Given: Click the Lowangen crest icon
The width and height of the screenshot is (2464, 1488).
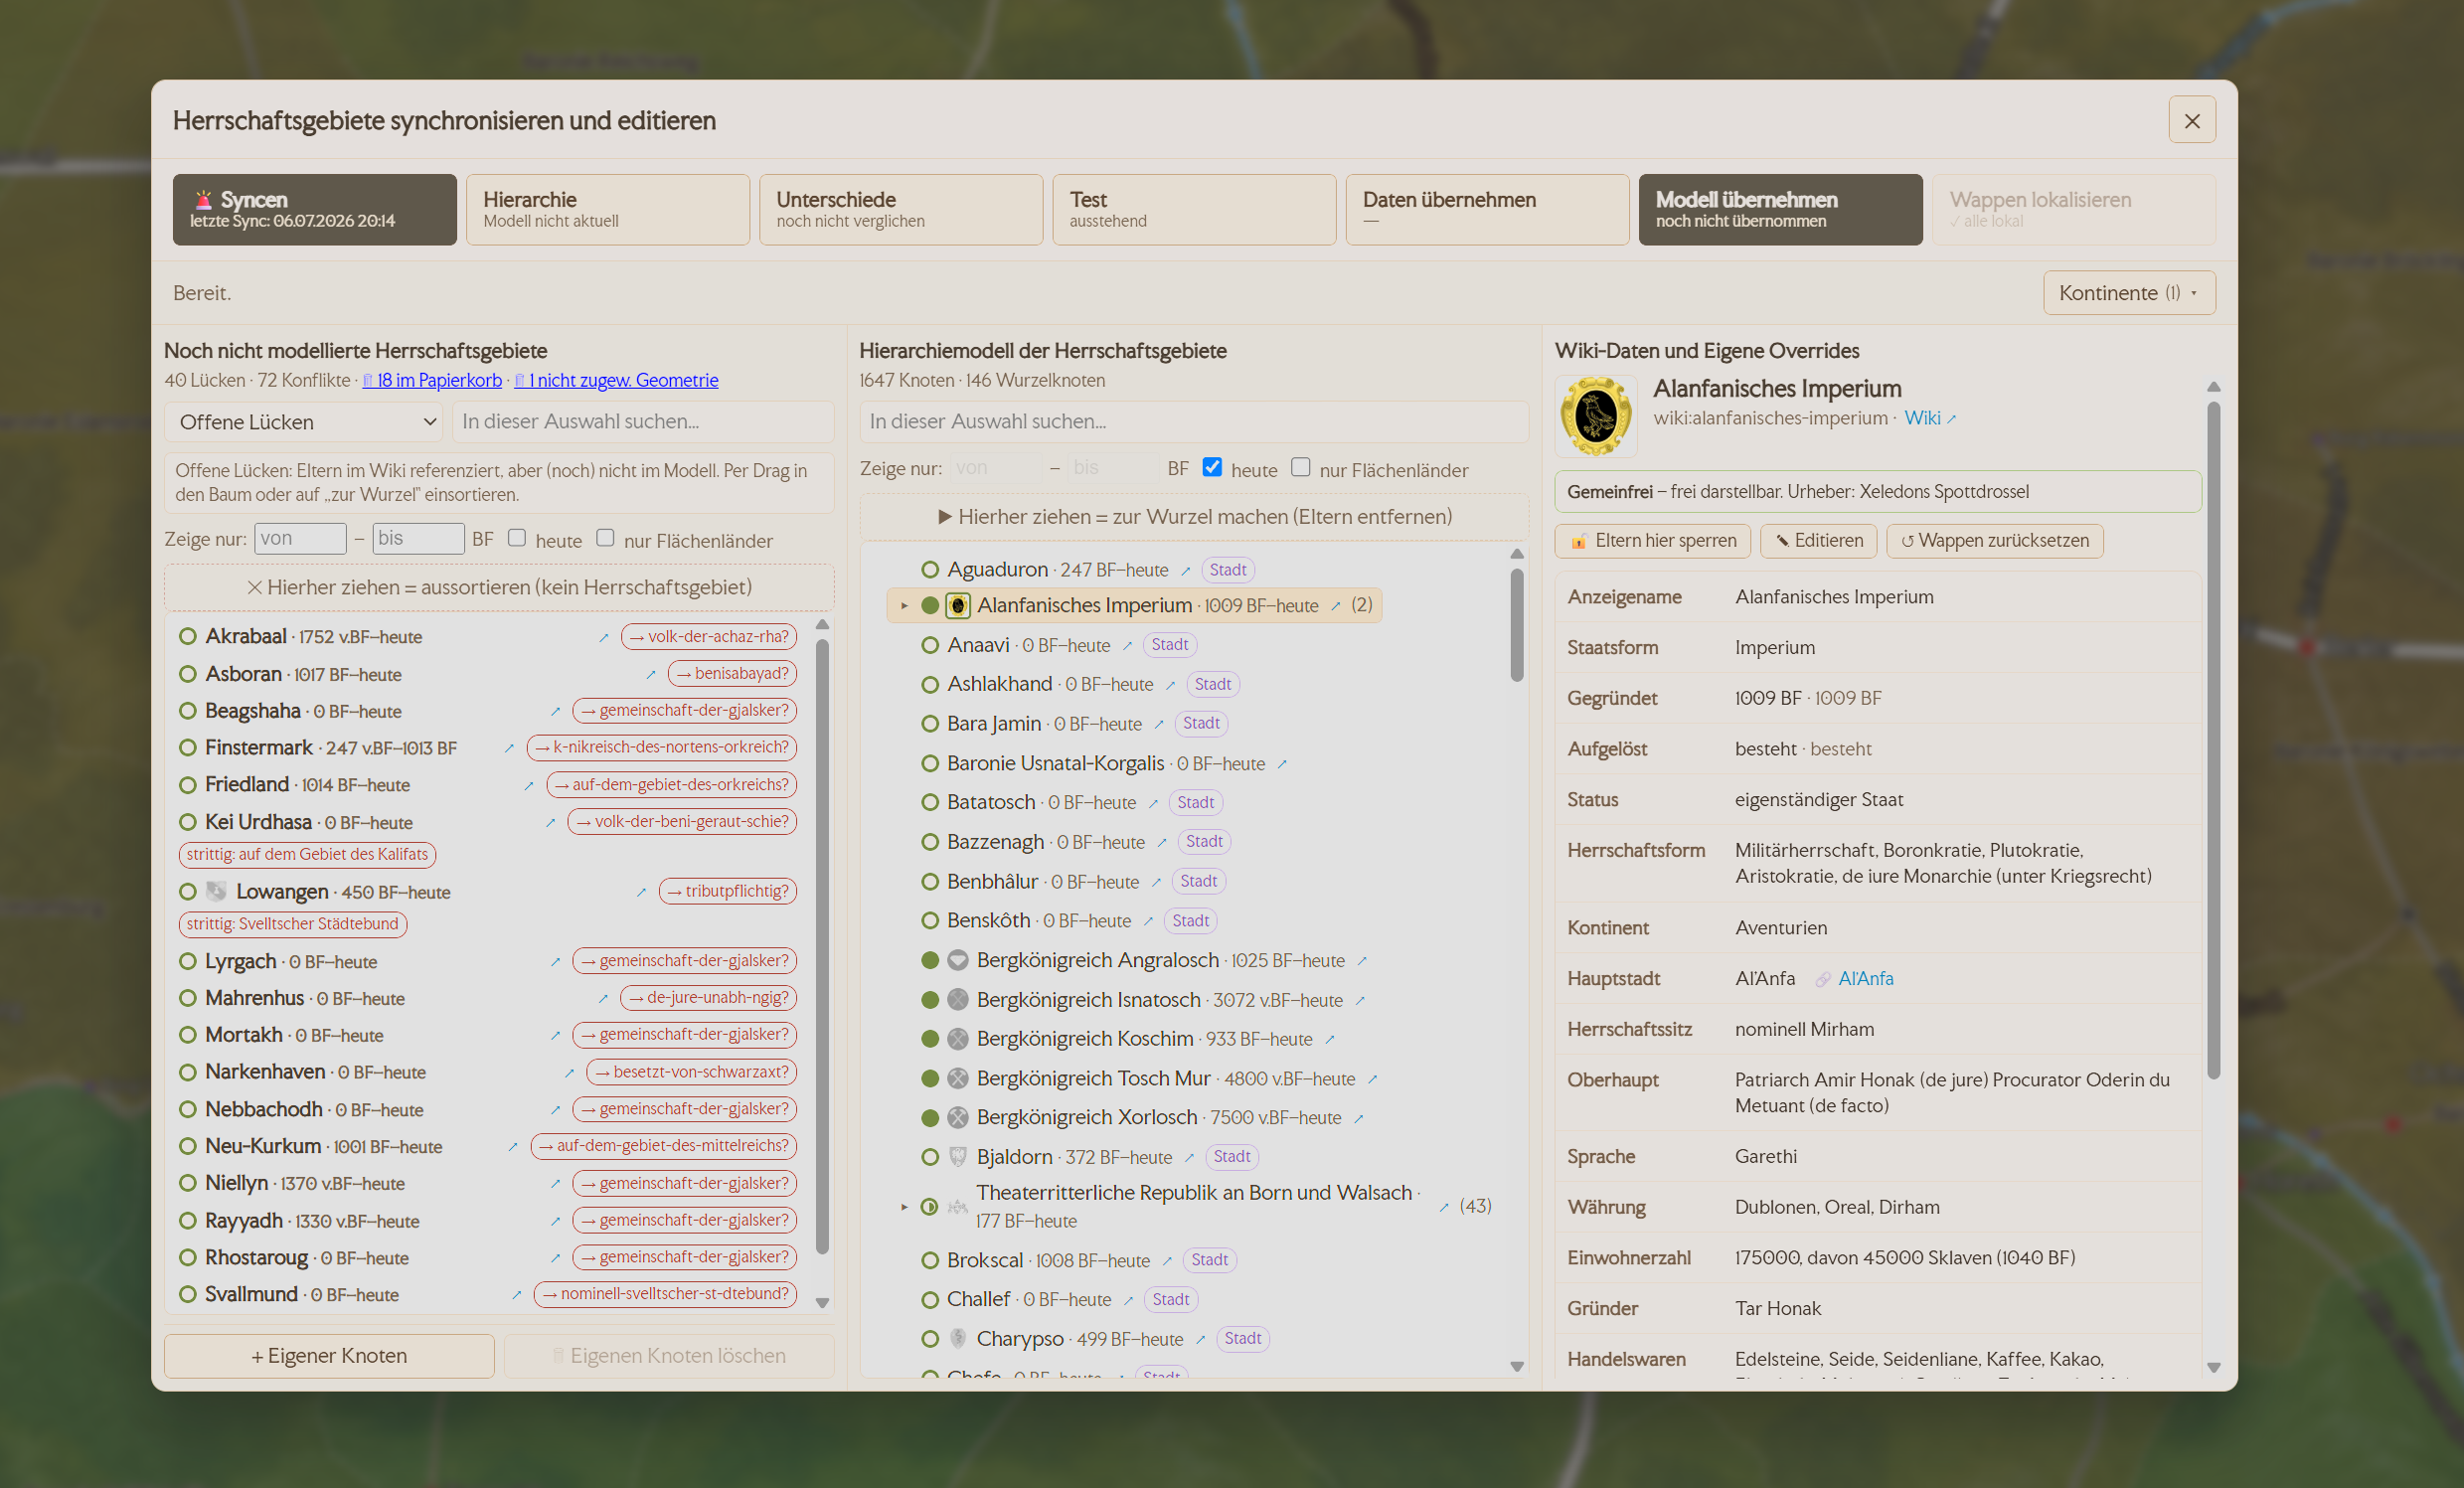Looking at the screenshot, I should pyautogui.click(x=216, y=891).
